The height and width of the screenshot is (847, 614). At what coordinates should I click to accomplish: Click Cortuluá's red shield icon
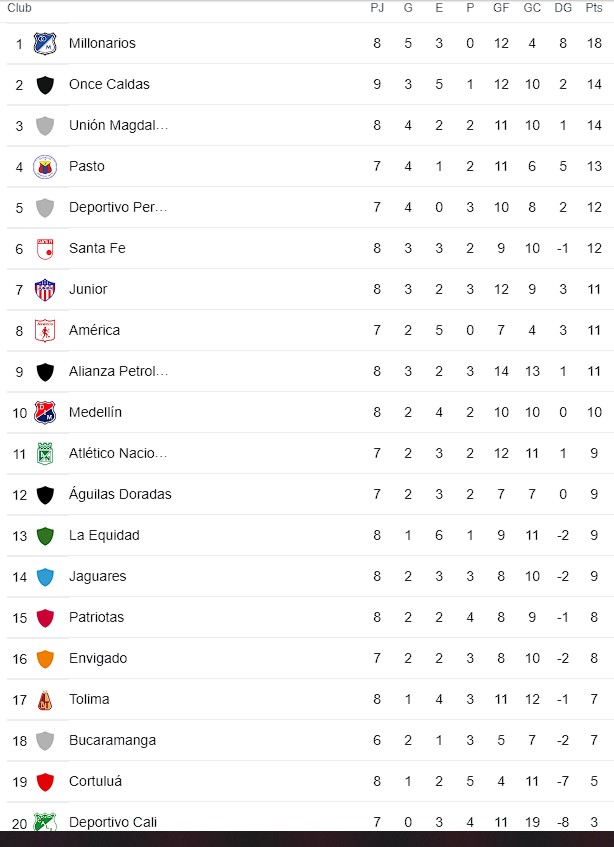click(45, 782)
